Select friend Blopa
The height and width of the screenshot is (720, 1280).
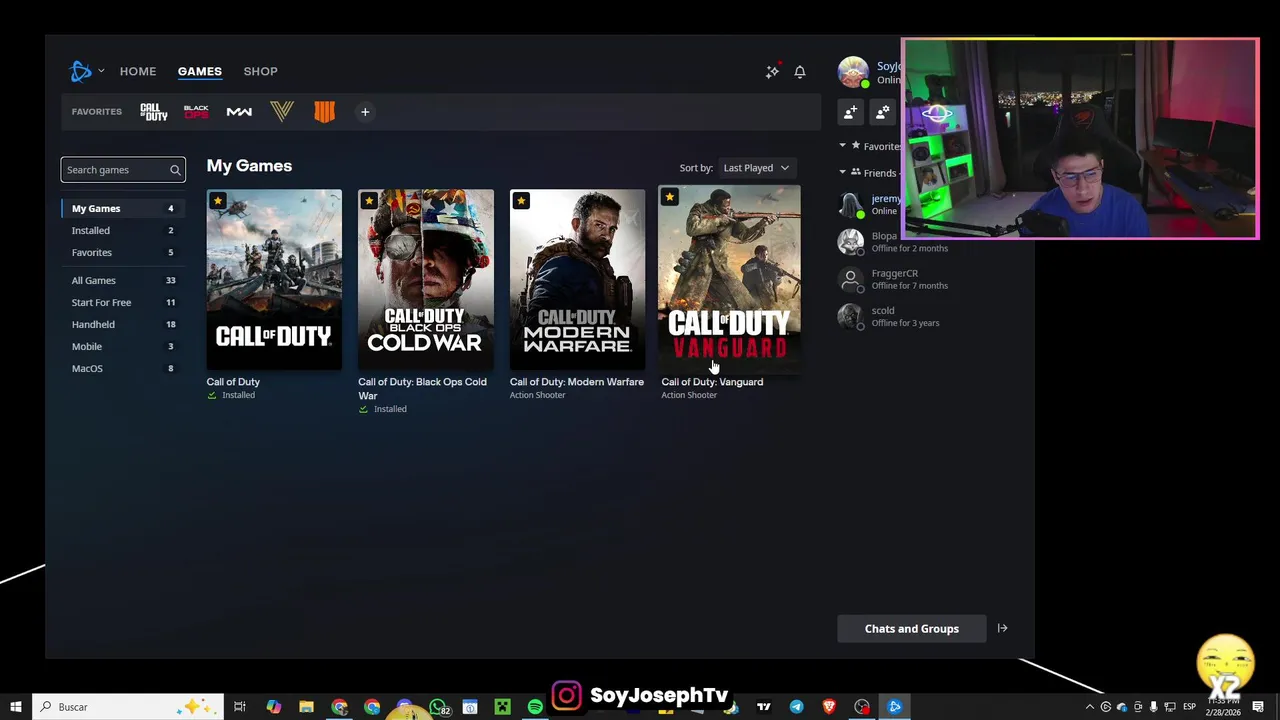click(x=884, y=236)
